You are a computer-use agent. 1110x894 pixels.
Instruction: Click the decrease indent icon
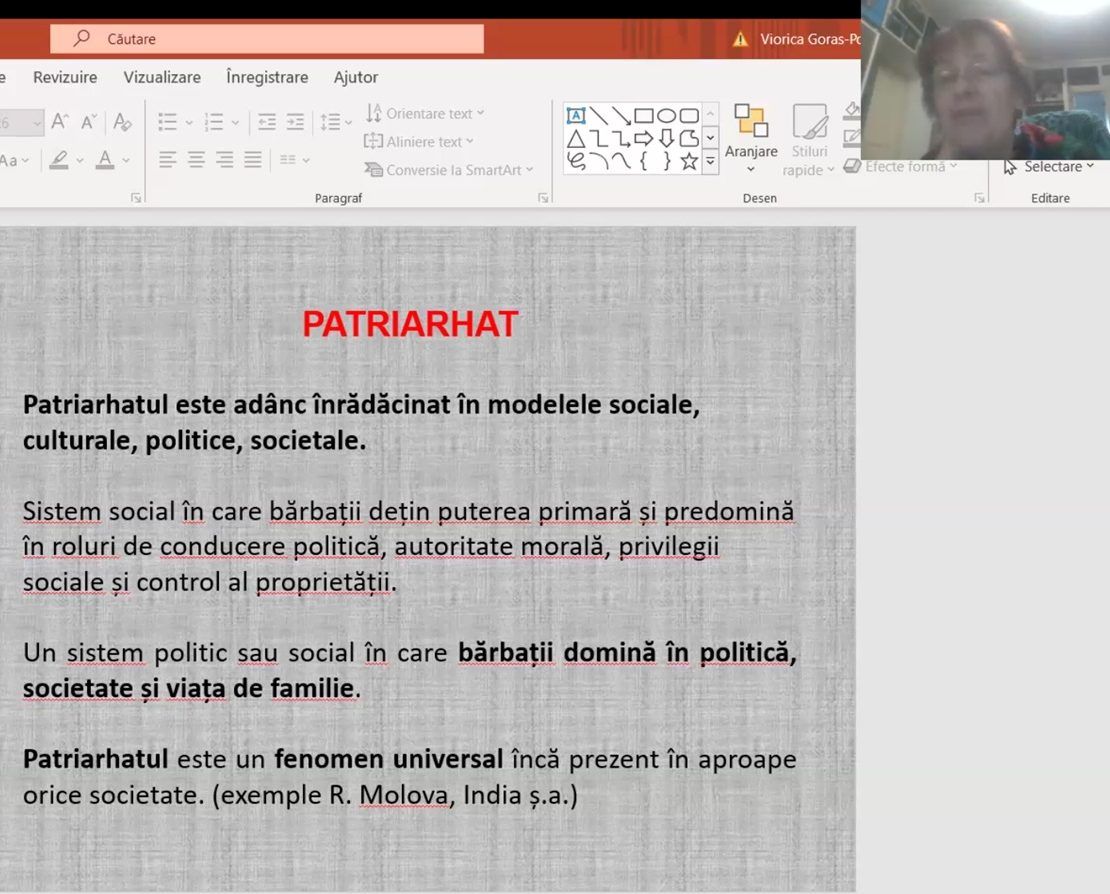[x=266, y=122]
